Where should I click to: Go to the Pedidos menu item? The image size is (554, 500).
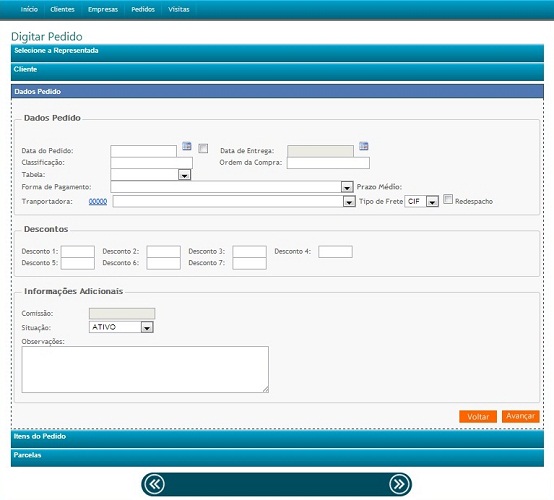coord(143,10)
